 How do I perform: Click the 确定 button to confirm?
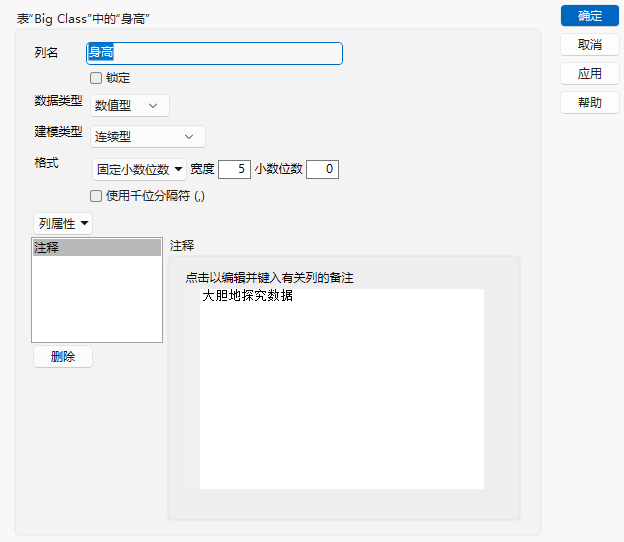pos(589,16)
